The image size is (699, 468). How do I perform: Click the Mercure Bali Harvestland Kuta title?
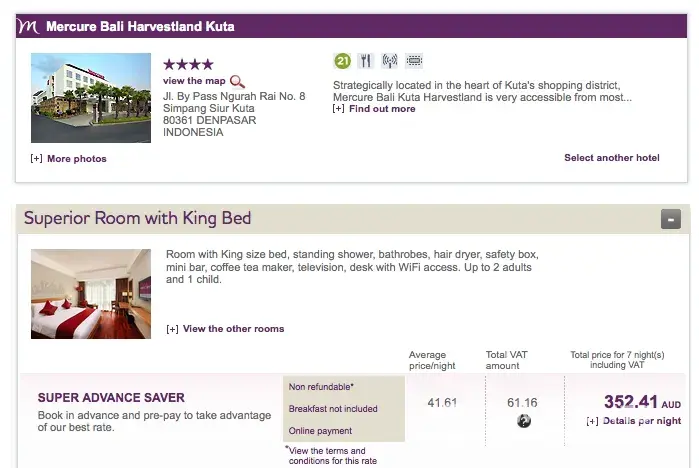tap(140, 26)
